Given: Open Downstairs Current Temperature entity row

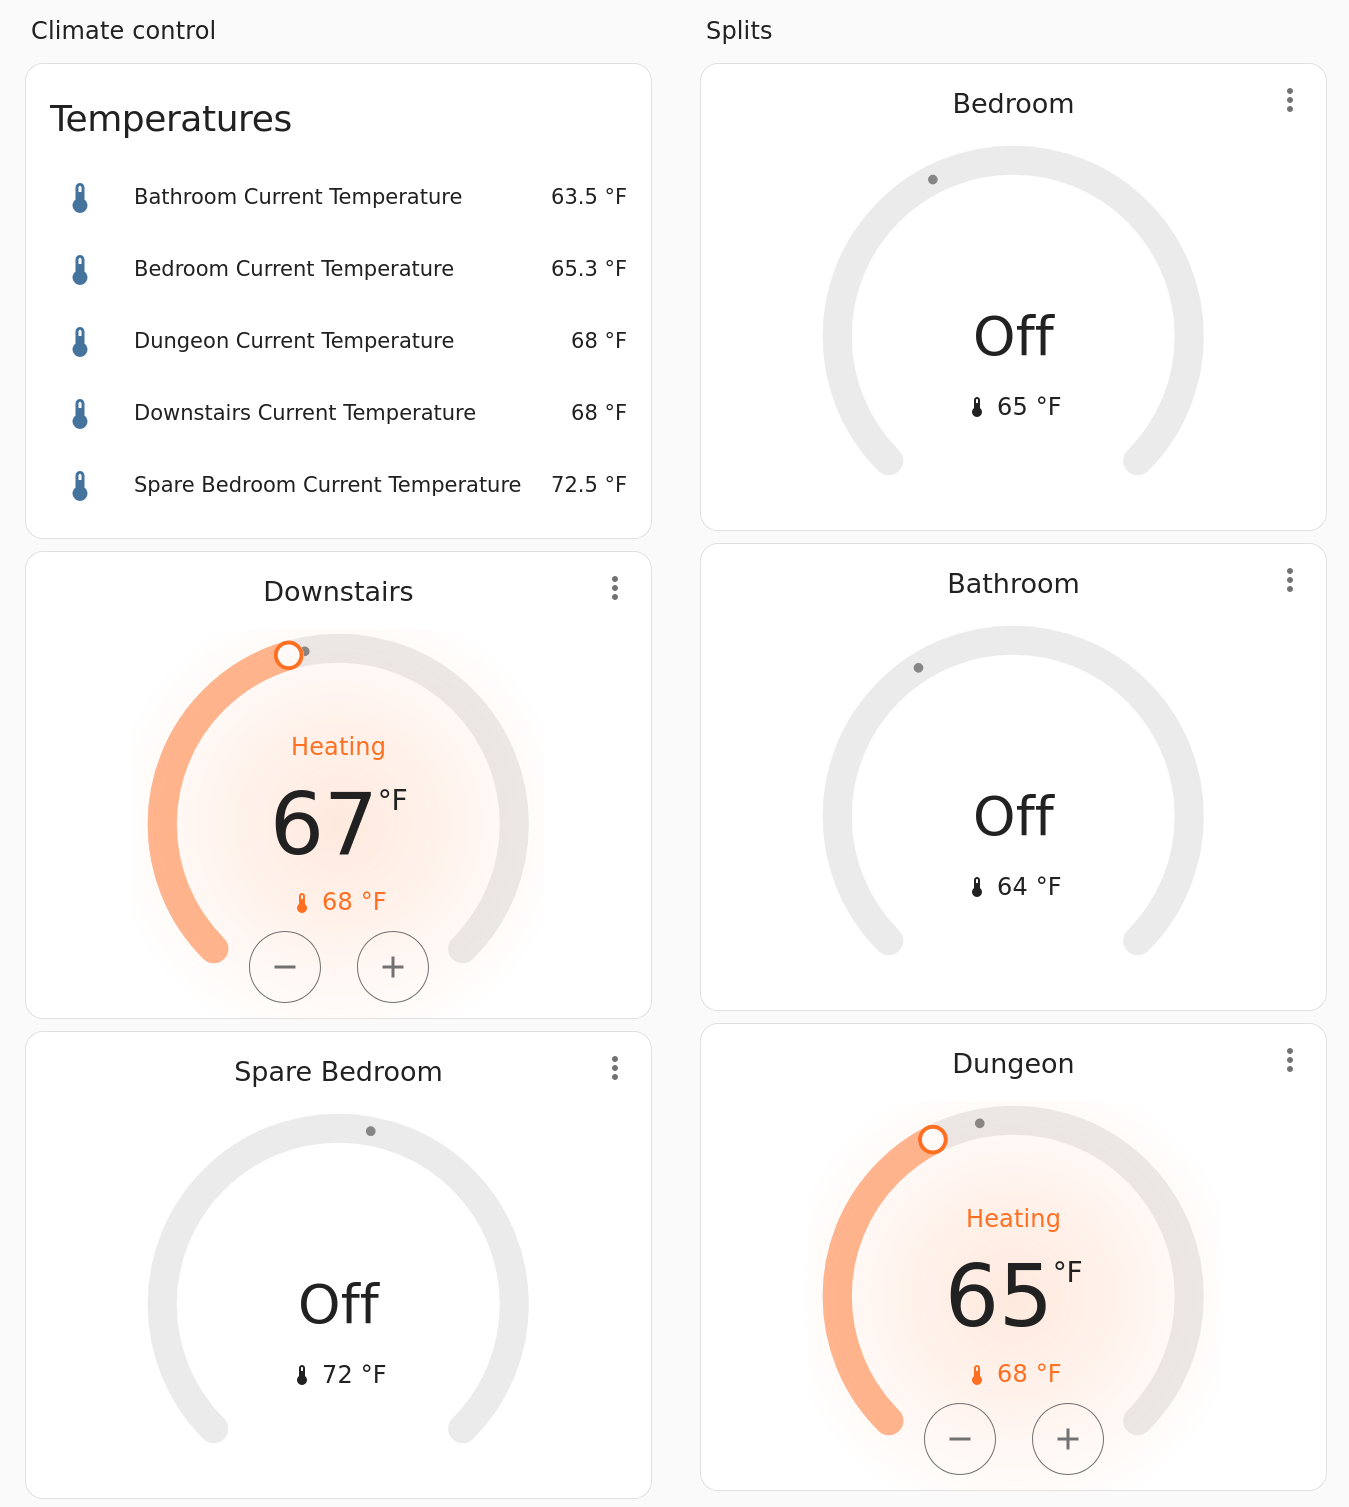Looking at the screenshot, I should [x=305, y=413].
